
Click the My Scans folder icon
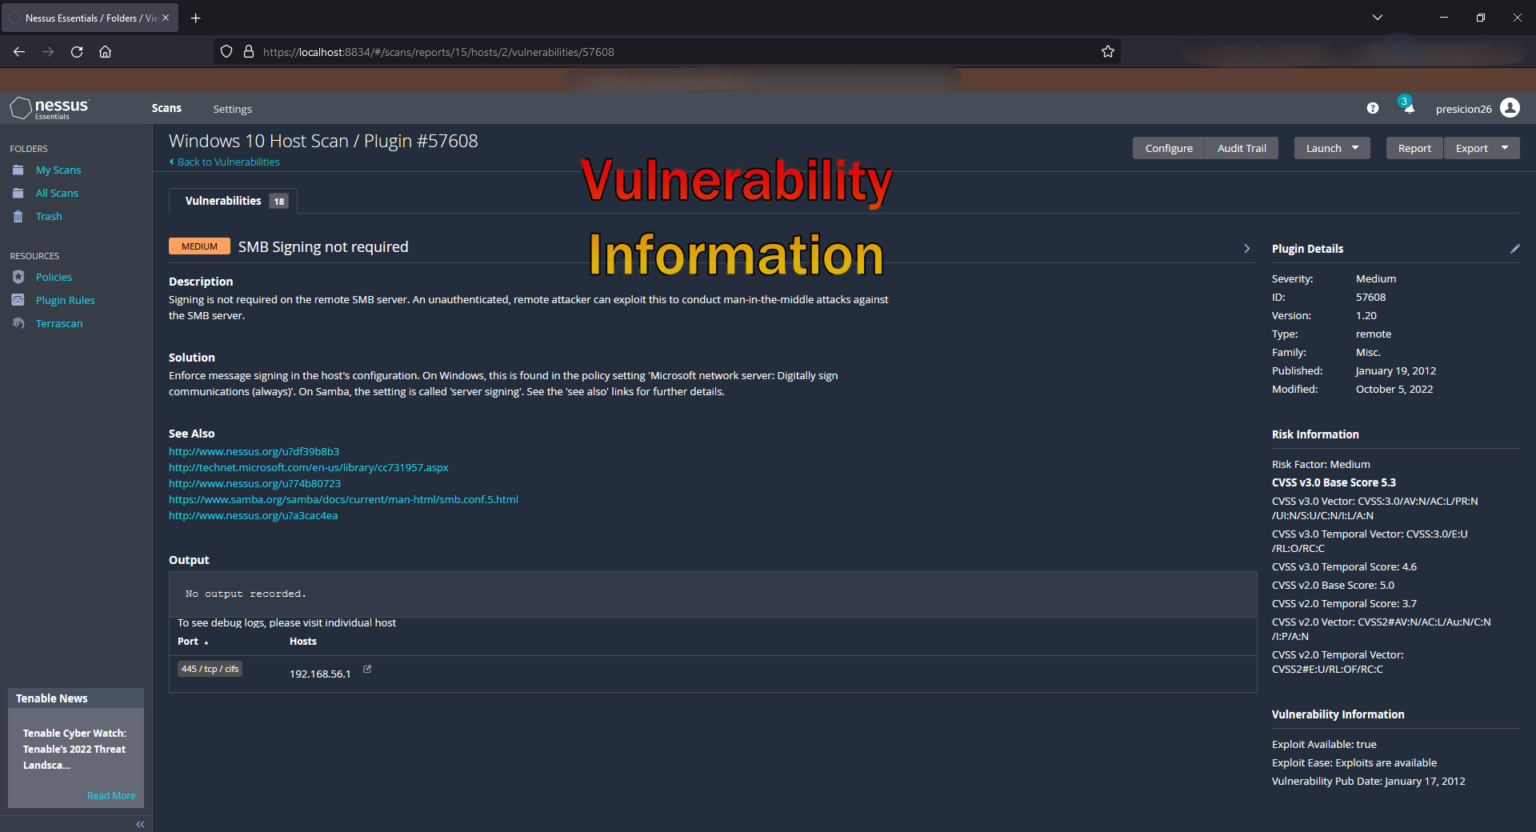point(18,170)
